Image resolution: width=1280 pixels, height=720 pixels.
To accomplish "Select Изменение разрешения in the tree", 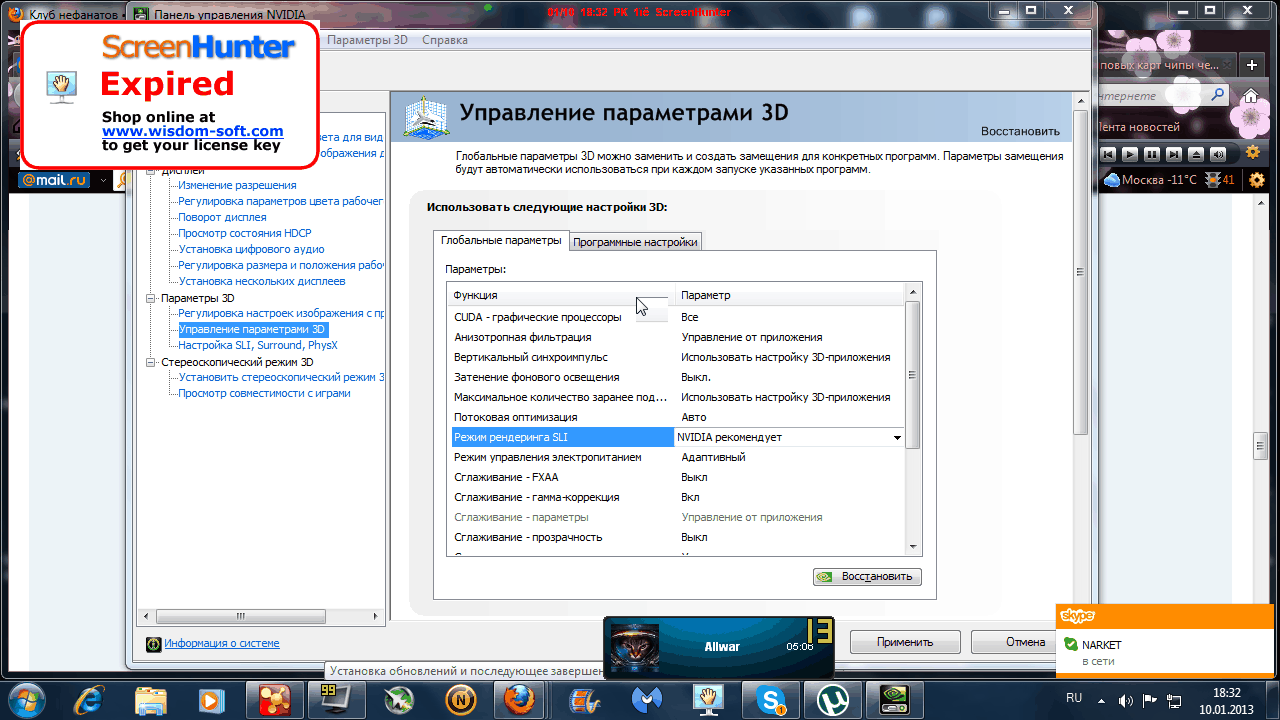I will 237,185.
